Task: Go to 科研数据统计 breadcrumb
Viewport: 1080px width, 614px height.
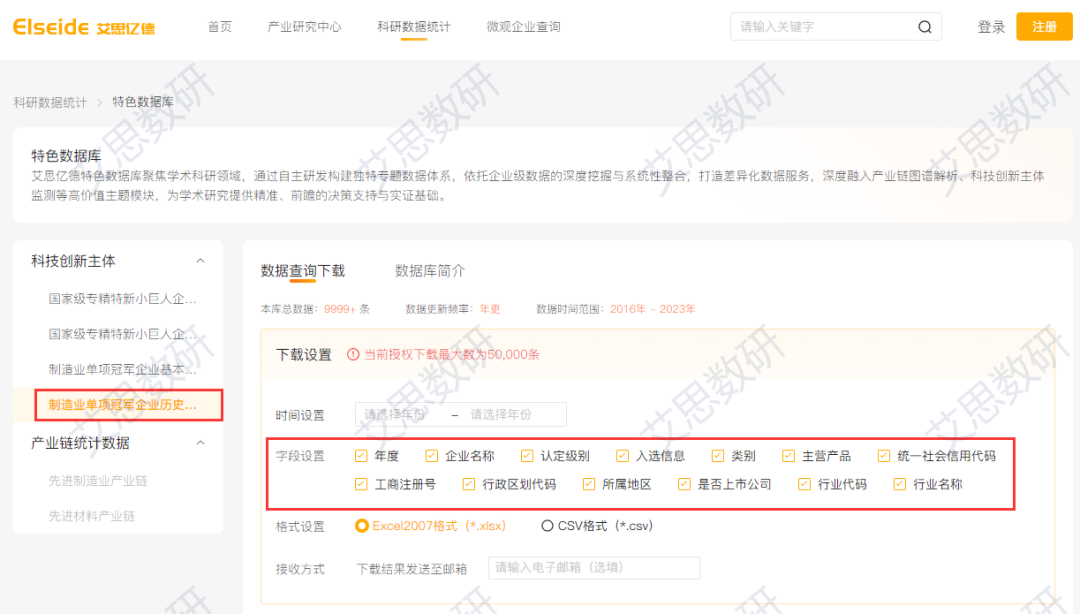Action: tap(50, 102)
